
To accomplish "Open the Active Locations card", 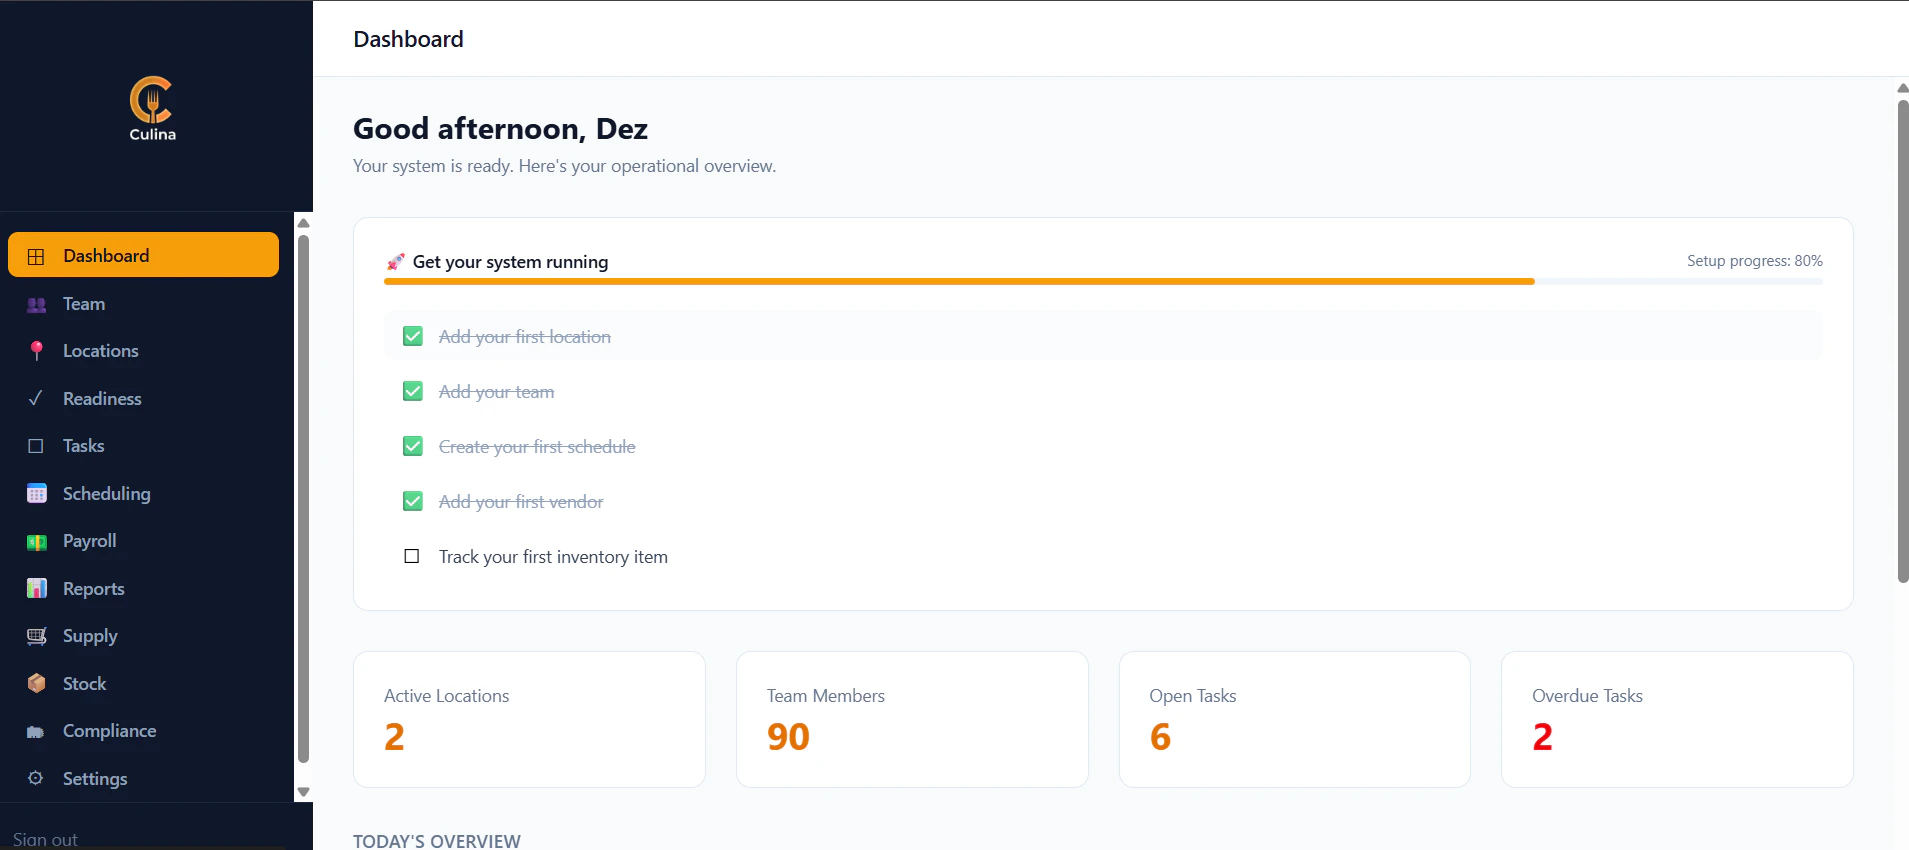I will (529, 719).
